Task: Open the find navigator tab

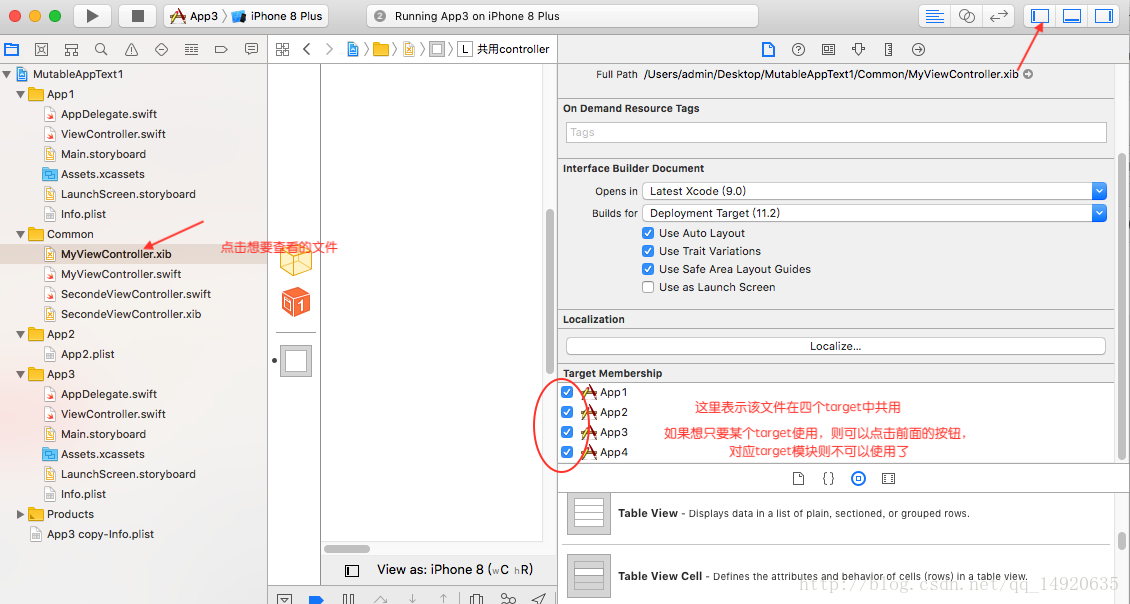Action: pyautogui.click(x=101, y=49)
